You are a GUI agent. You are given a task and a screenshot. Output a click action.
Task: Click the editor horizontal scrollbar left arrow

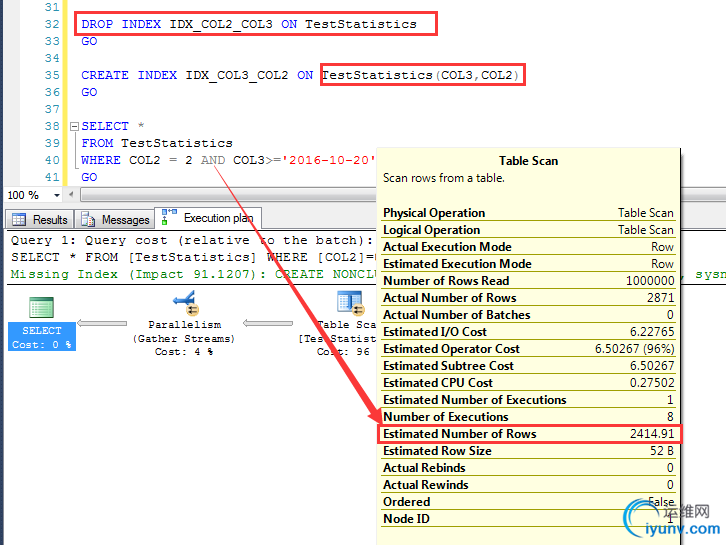71,195
